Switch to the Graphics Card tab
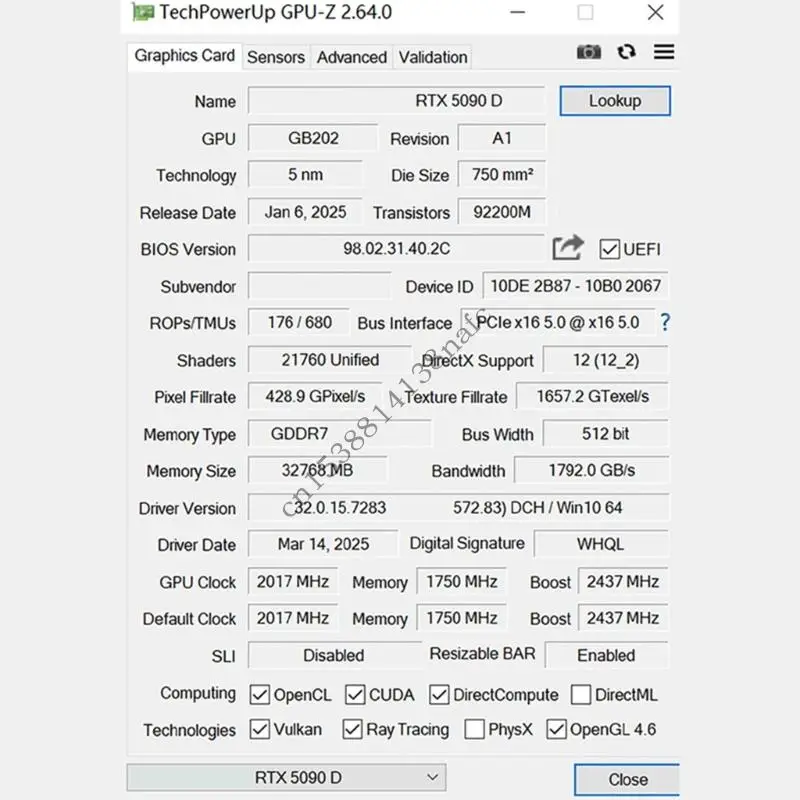Image resolution: width=800 pixels, height=800 pixels. pyautogui.click(x=185, y=56)
